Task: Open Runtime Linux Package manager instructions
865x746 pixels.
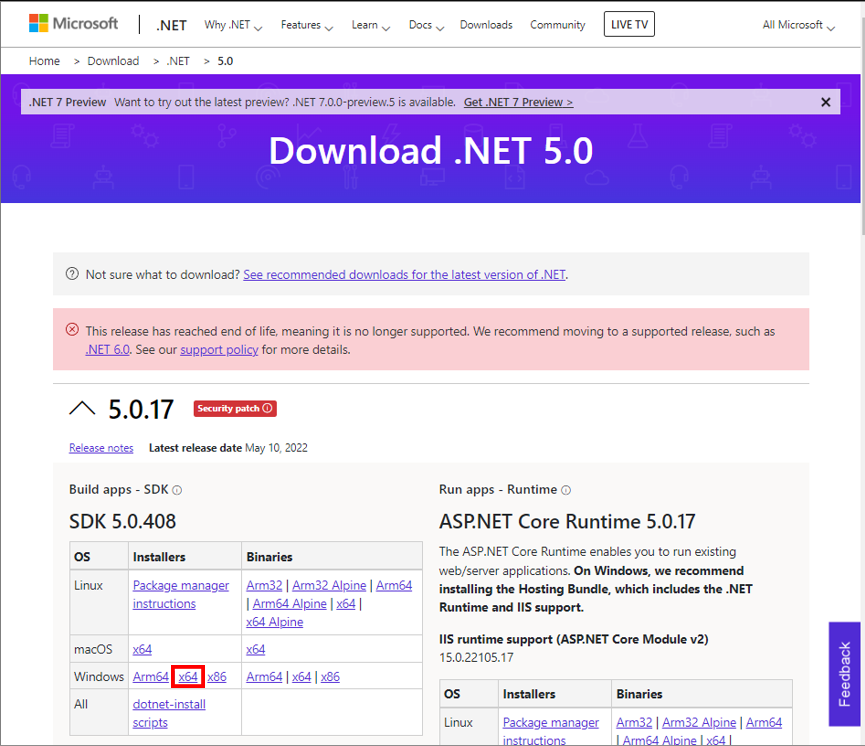Action: [x=551, y=731]
